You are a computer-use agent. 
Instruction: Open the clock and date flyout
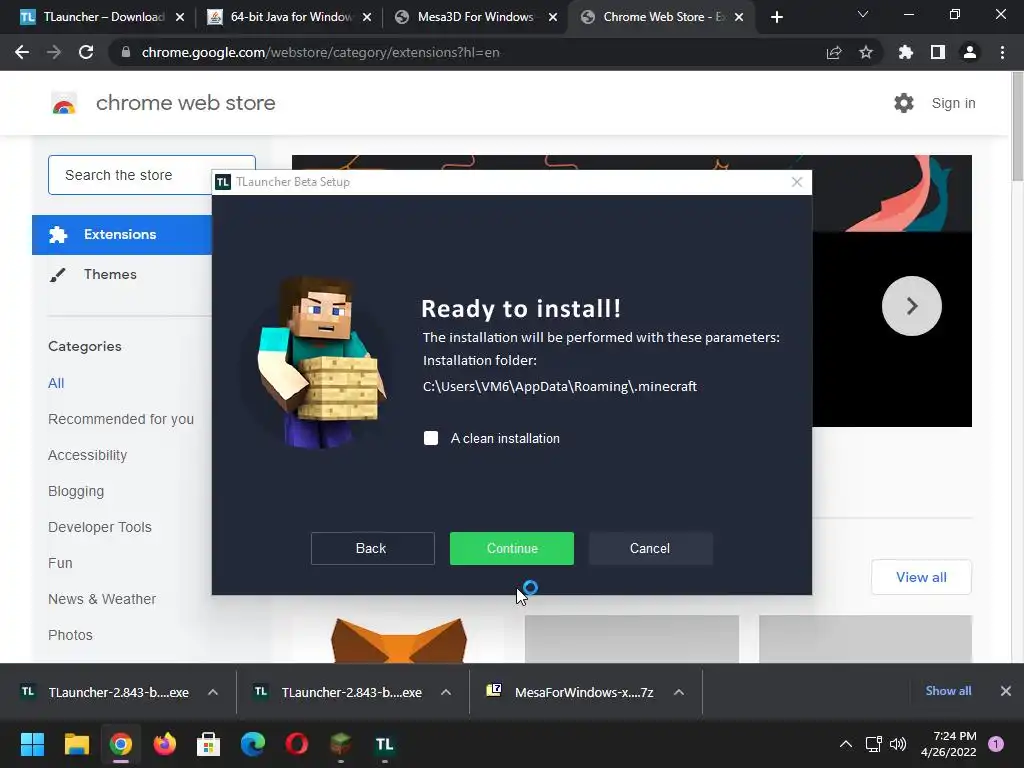click(949, 744)
